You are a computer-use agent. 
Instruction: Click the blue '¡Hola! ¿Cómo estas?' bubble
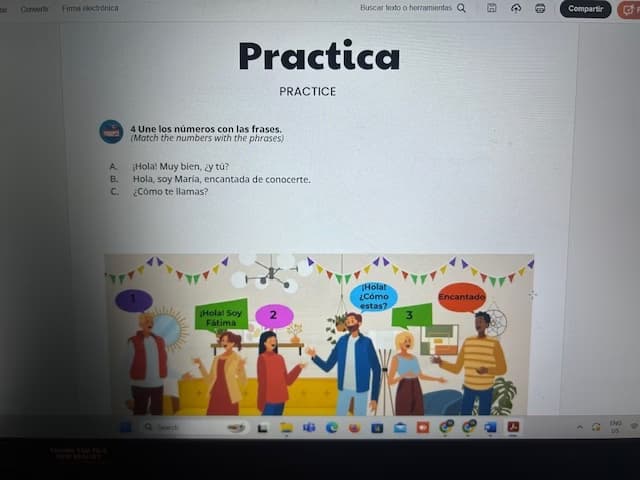(374, 297)
